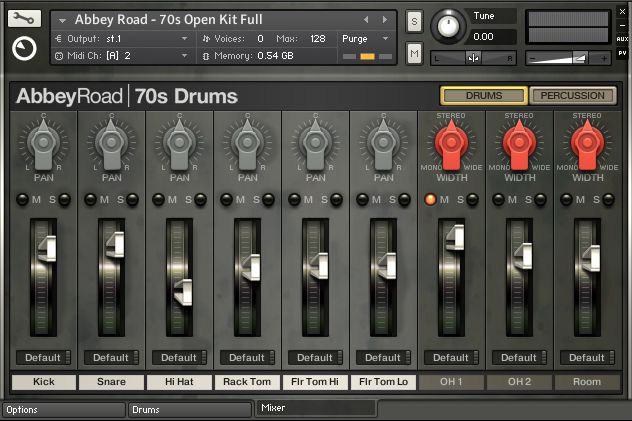This screenshot has height=421, width=632.
Task: Toggle the PV button
Action: [622, 53]
